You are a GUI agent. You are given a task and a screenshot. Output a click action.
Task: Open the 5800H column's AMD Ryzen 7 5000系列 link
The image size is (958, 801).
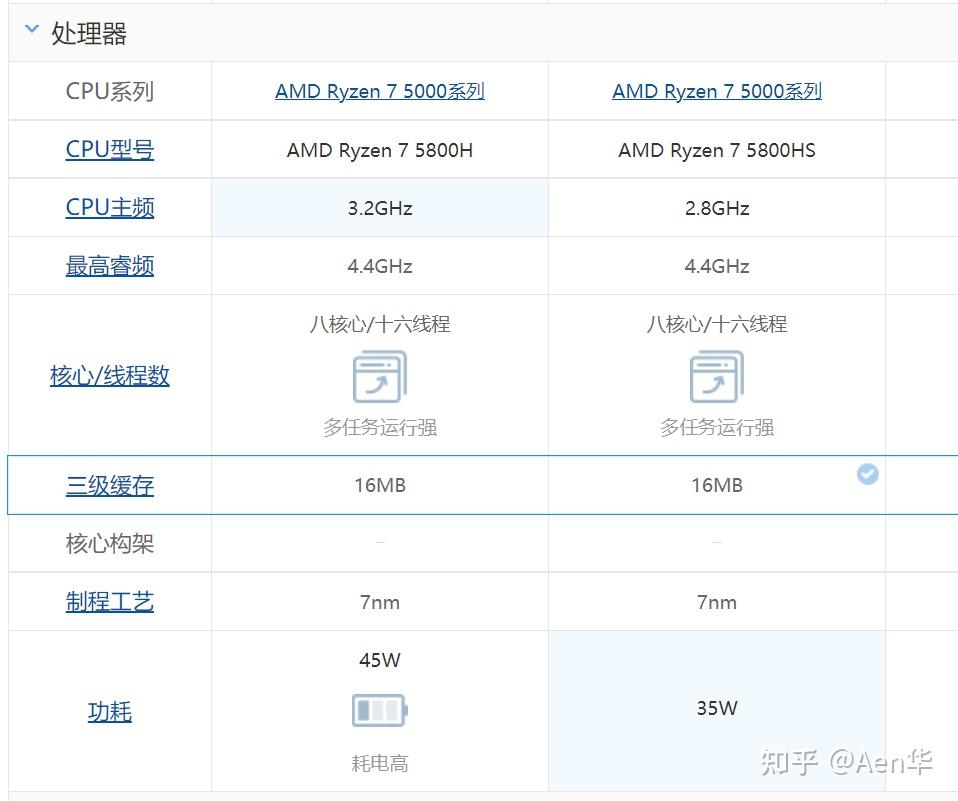pos(379,91)
